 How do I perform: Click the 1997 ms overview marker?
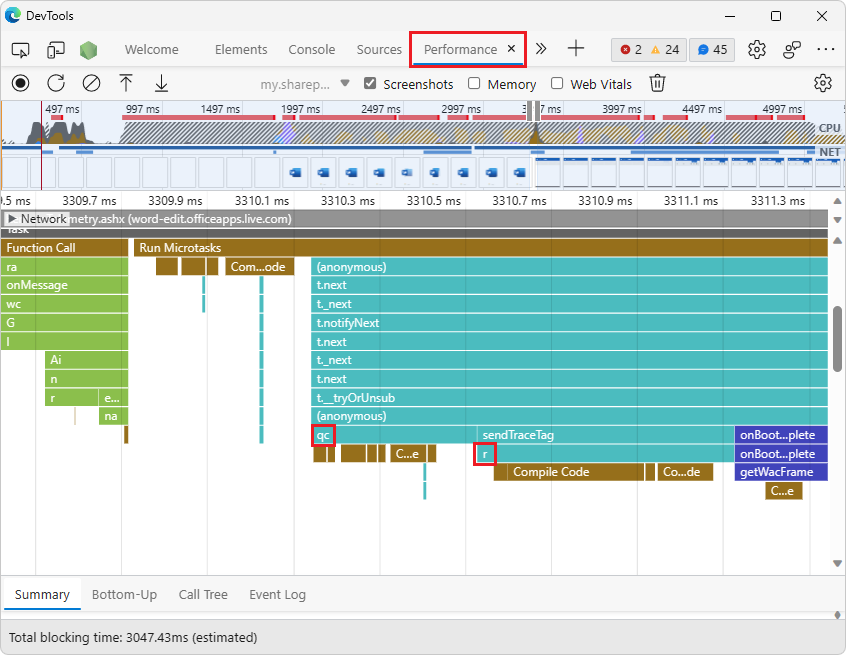pyautogui.click(x=301, y=109)
